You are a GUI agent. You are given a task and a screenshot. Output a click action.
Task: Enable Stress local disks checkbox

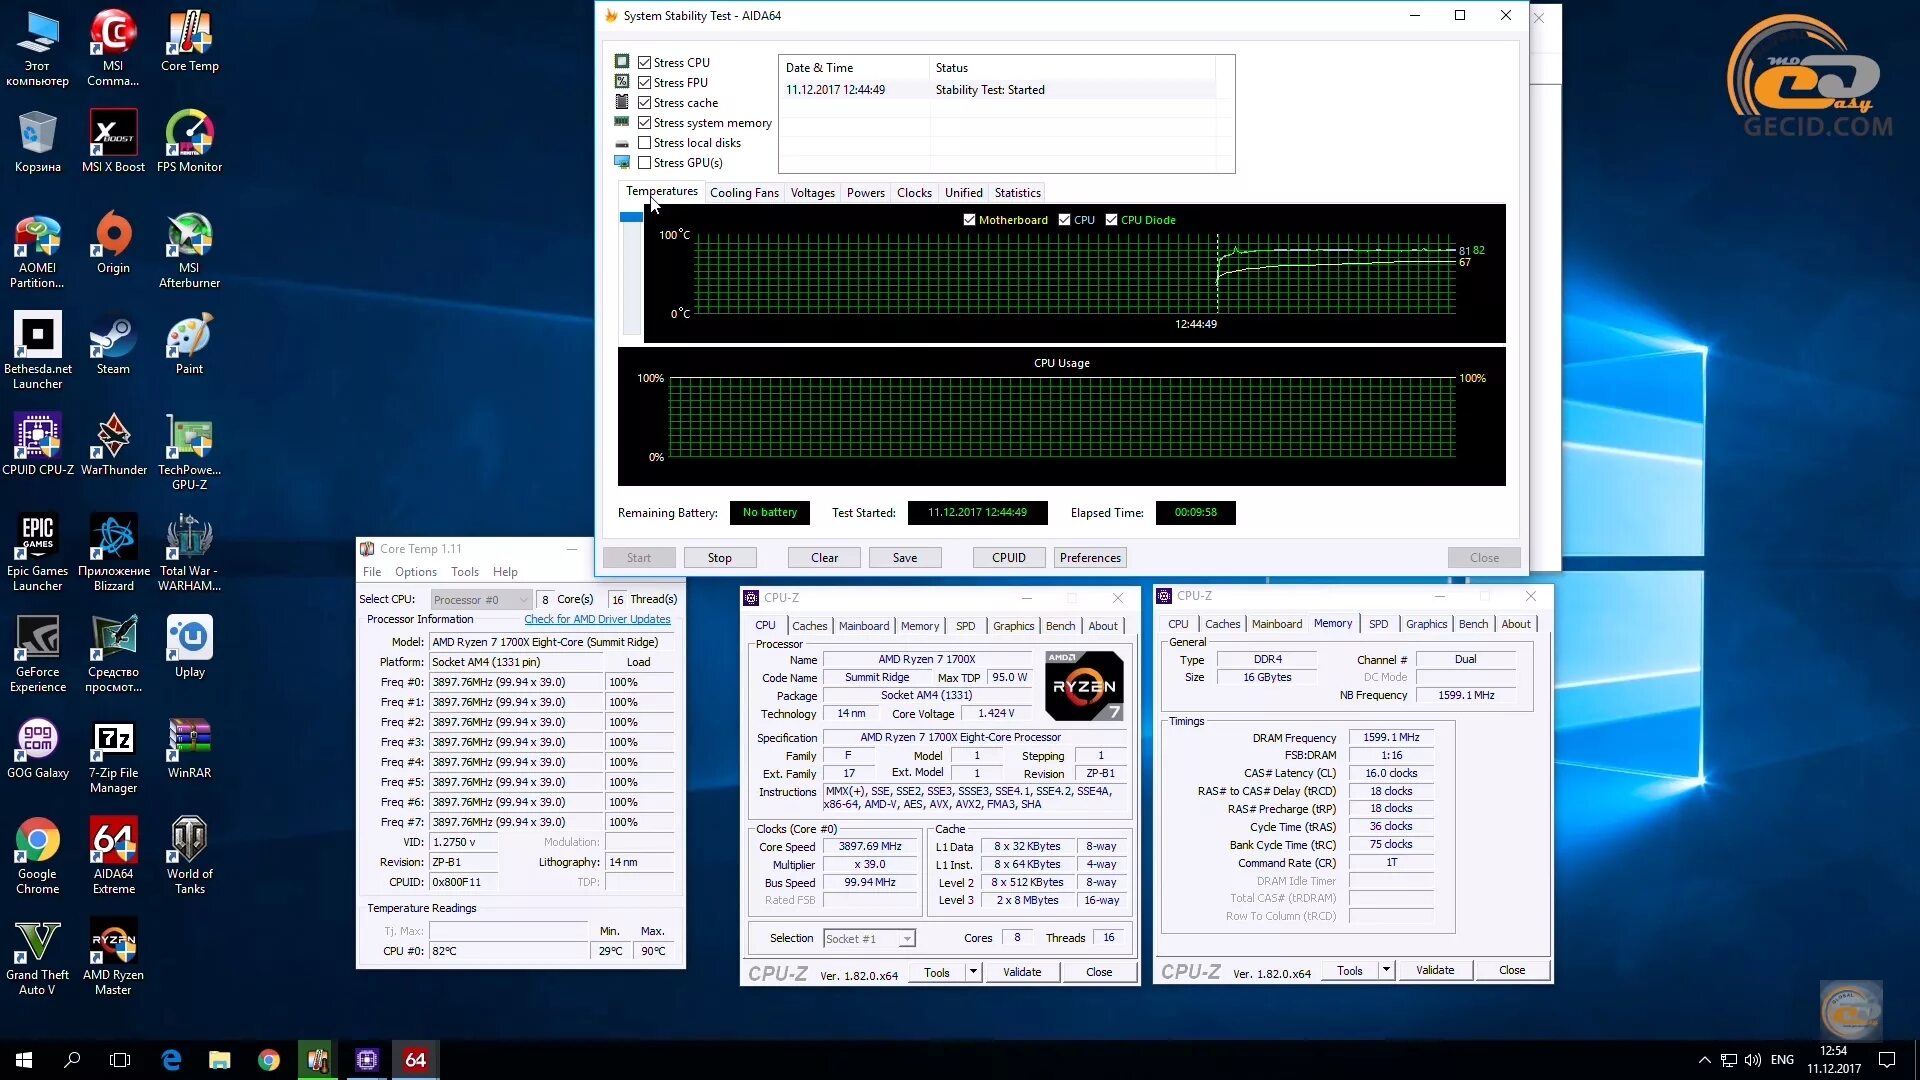coord(644,142)
